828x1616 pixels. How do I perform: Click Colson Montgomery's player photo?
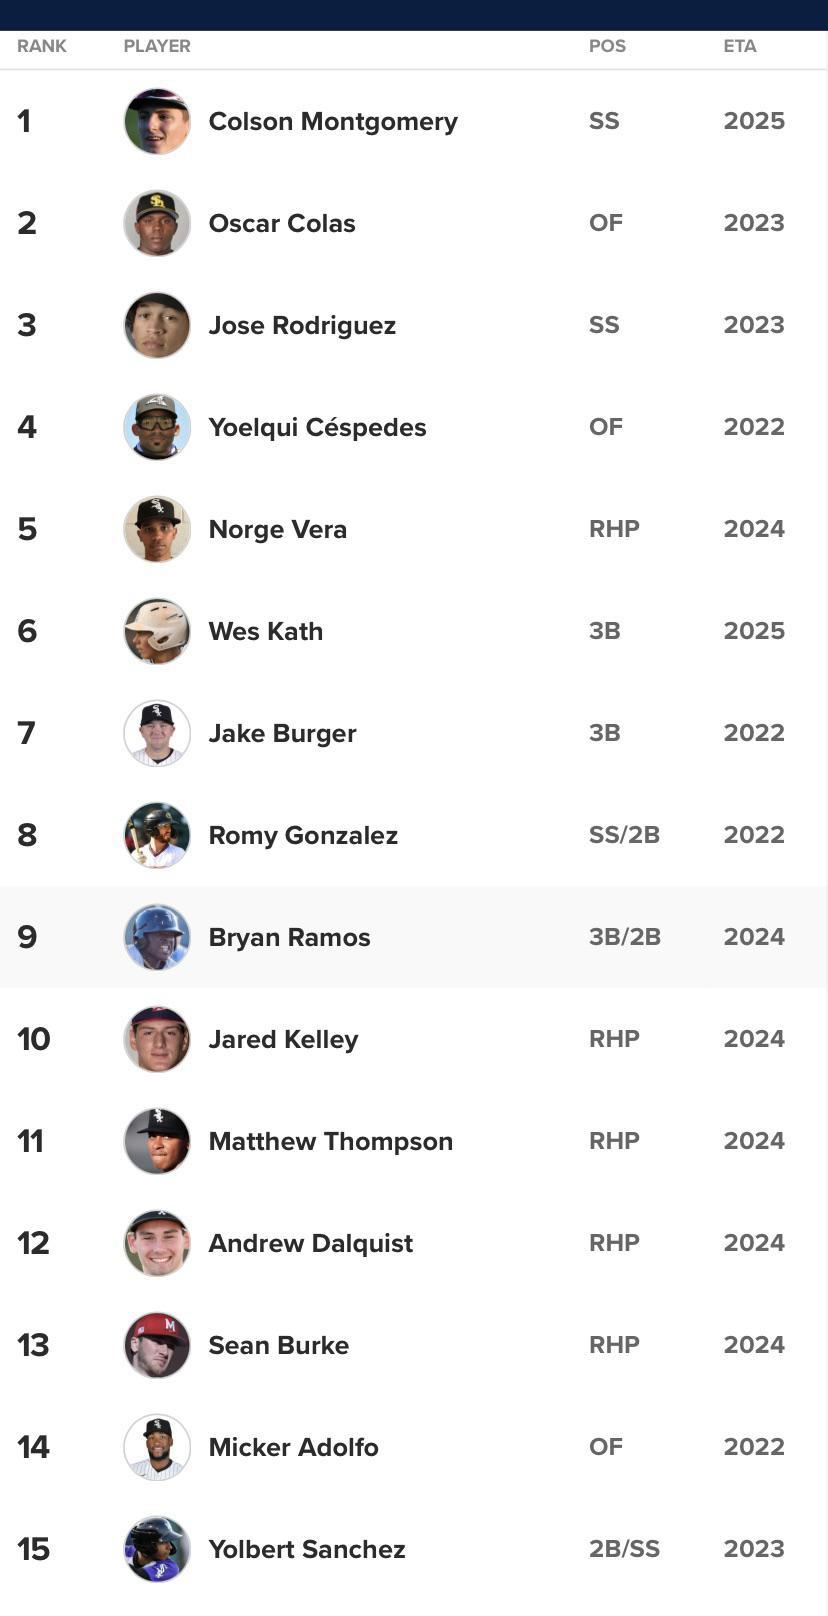pos(157,122)
